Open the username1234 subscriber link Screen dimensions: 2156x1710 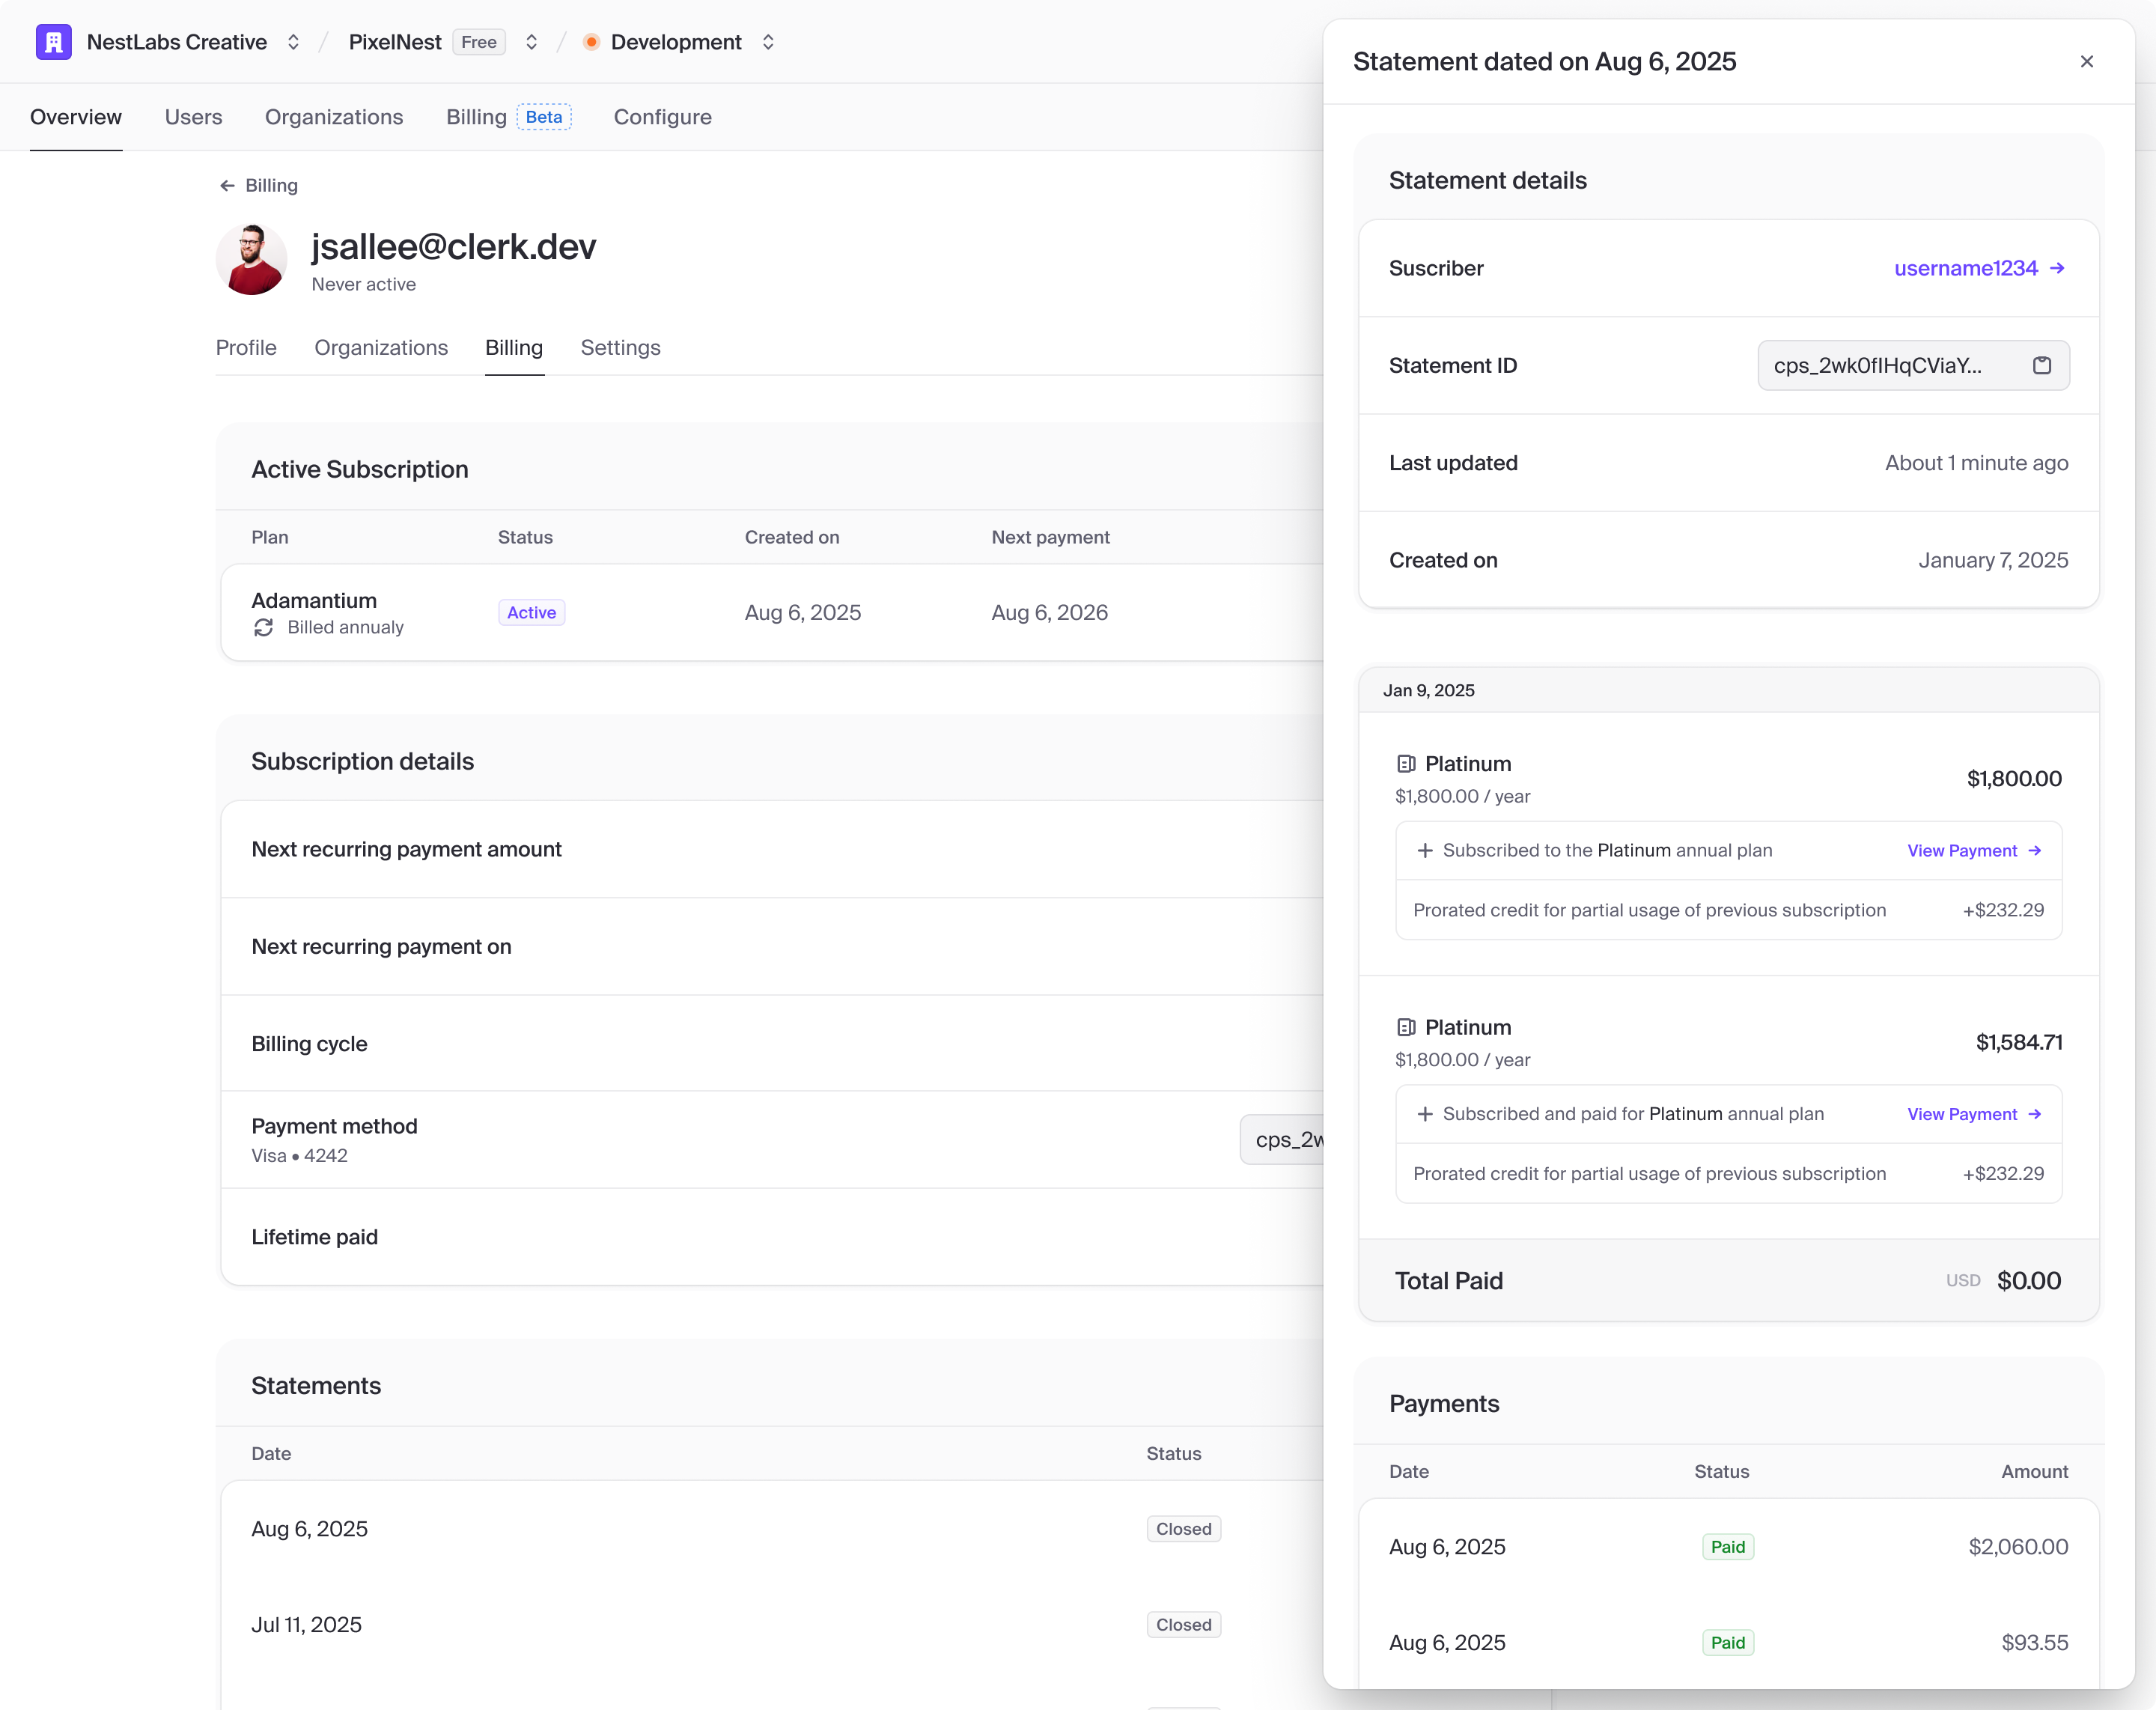coord(1980,268)
